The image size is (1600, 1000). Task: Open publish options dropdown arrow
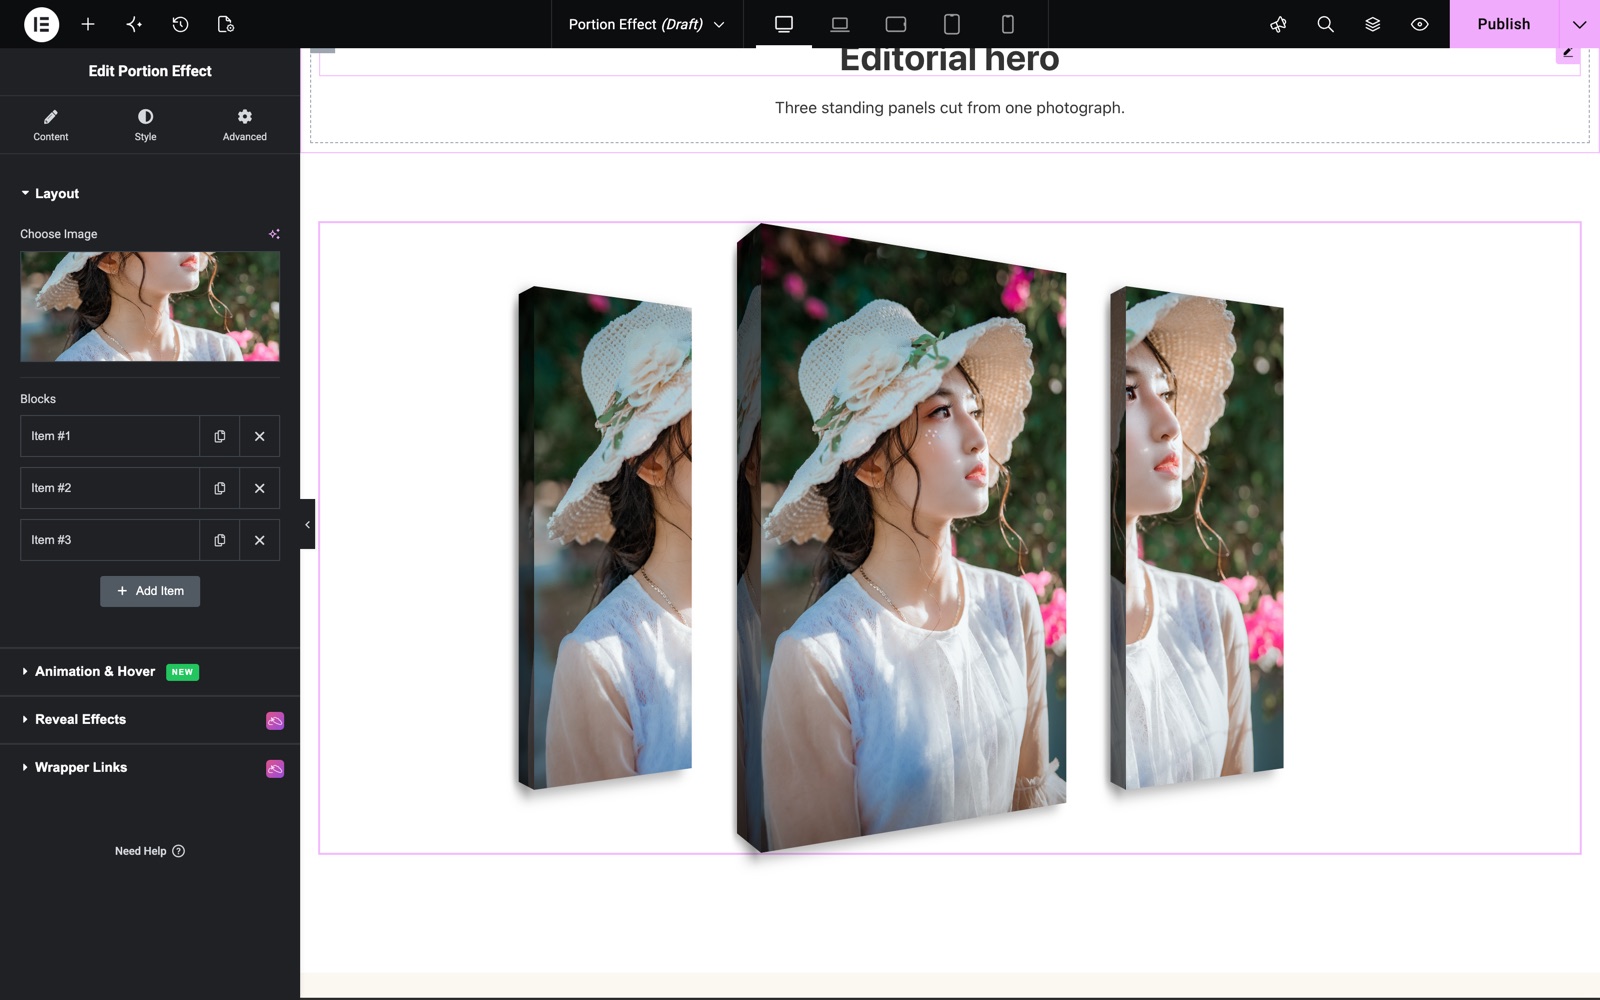pos(1579,24)
